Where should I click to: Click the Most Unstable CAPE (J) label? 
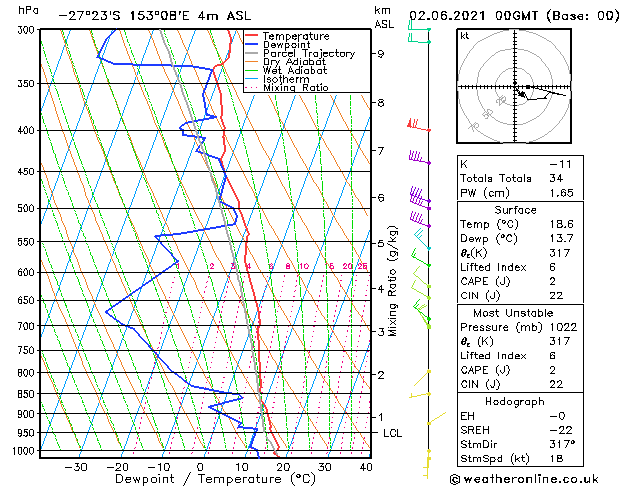coord(485,370)
